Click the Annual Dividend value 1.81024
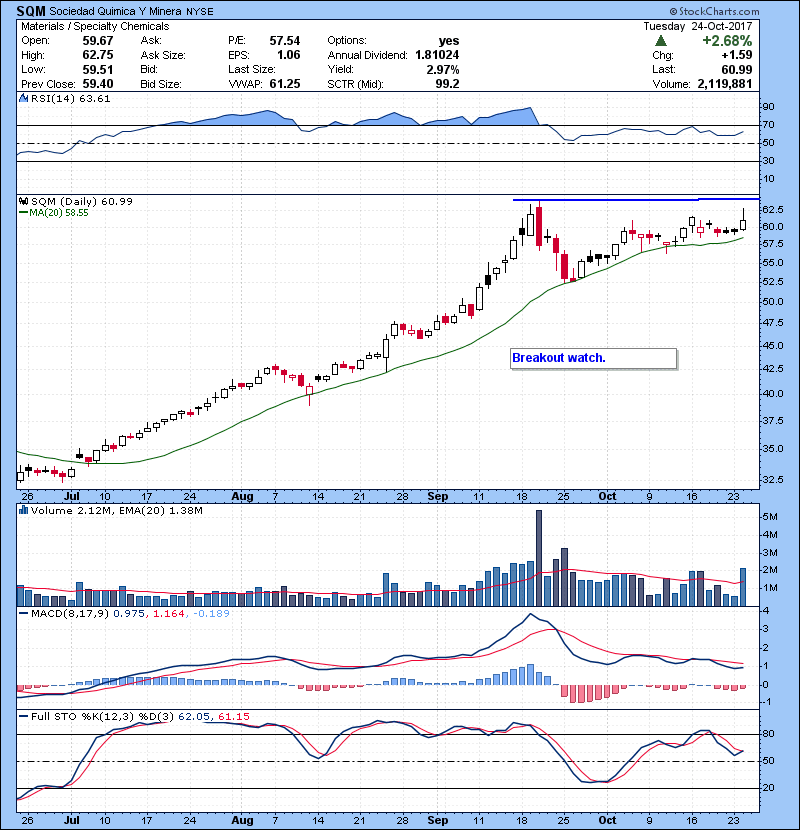800x830 pixels. coord(437,55)
